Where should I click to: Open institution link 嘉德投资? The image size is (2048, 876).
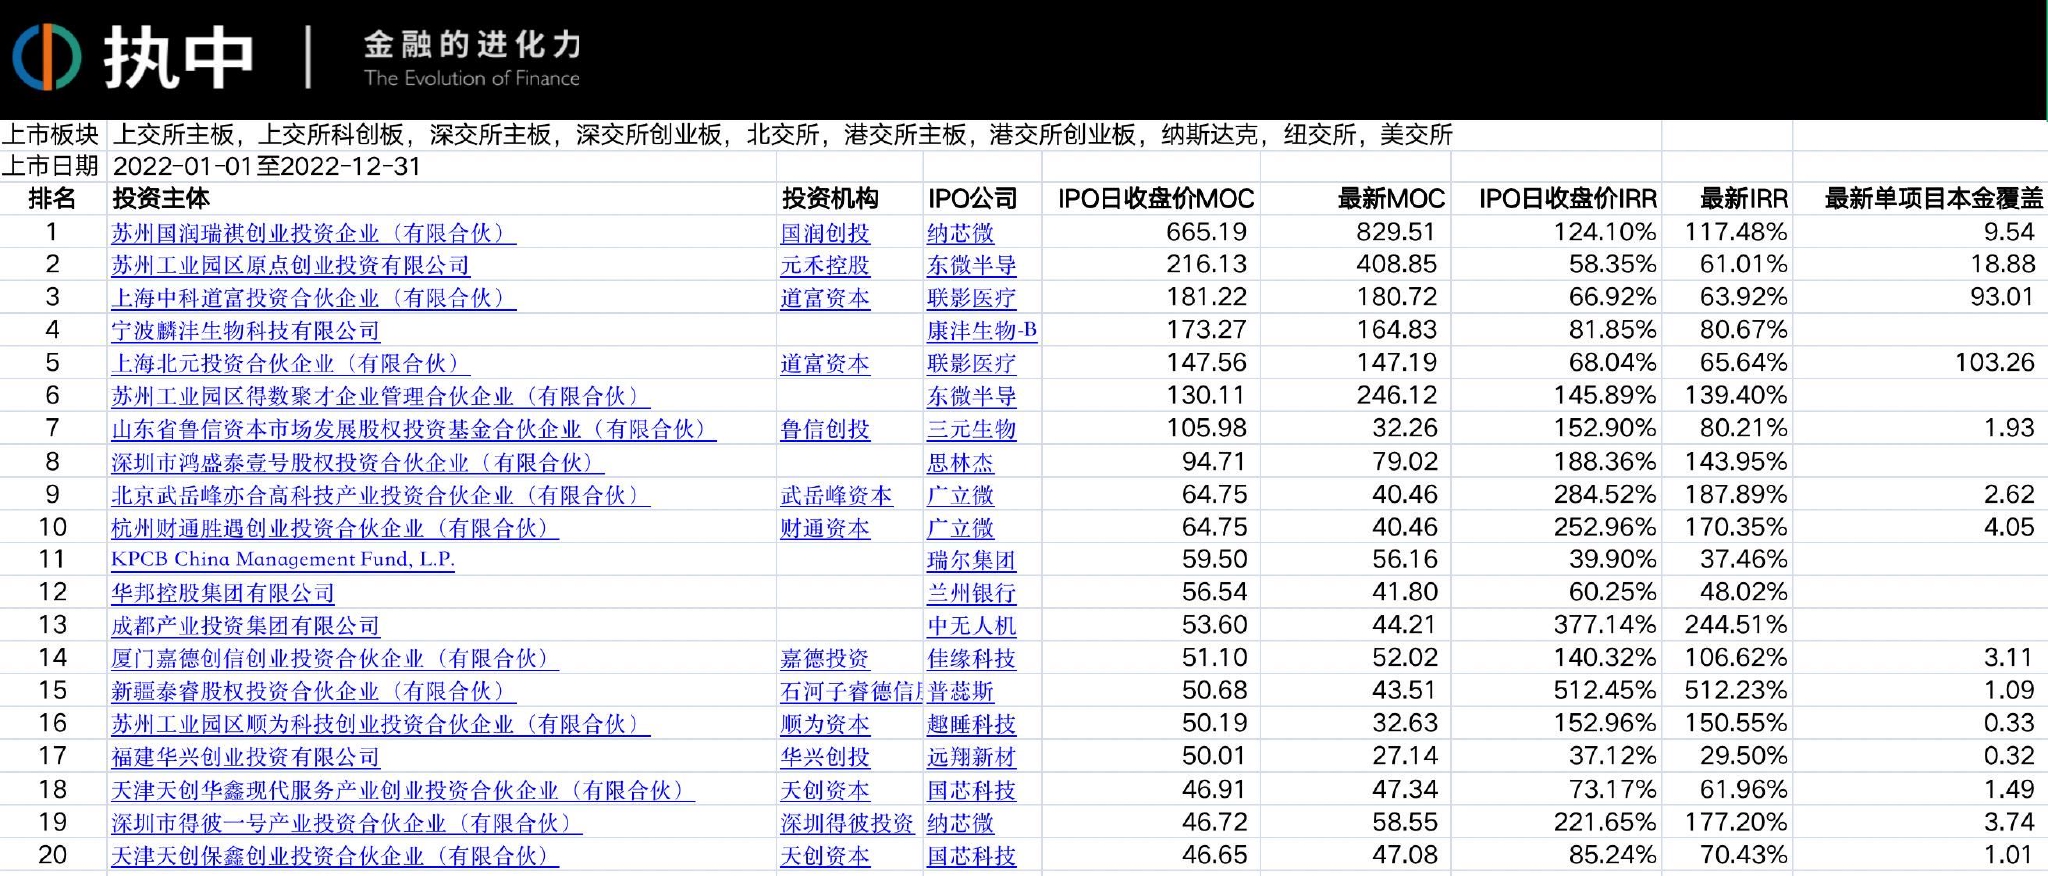(825, 660)
